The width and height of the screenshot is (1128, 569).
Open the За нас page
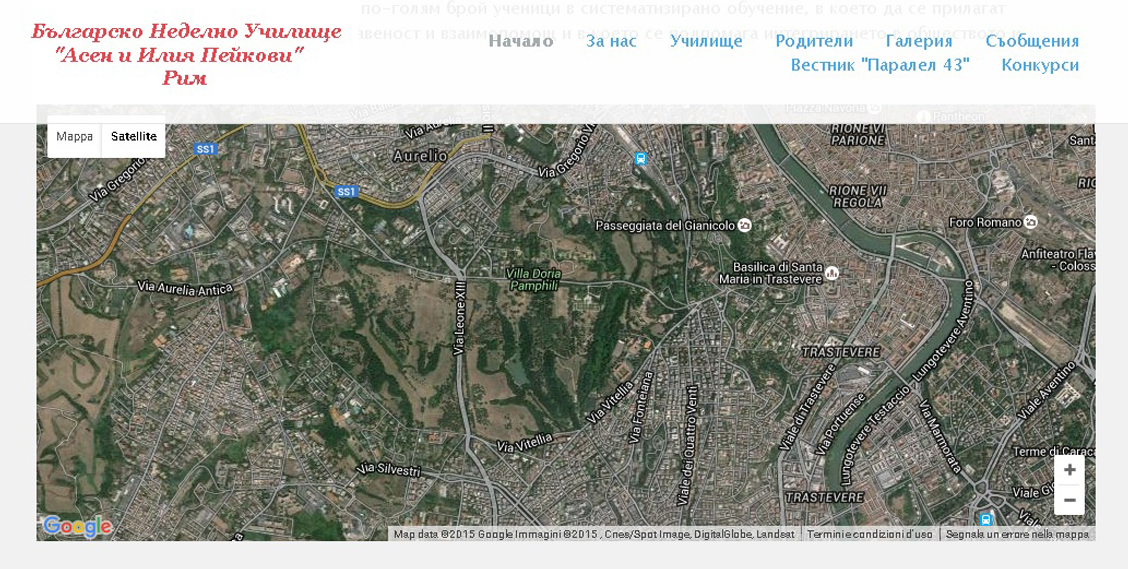[611, 41]
